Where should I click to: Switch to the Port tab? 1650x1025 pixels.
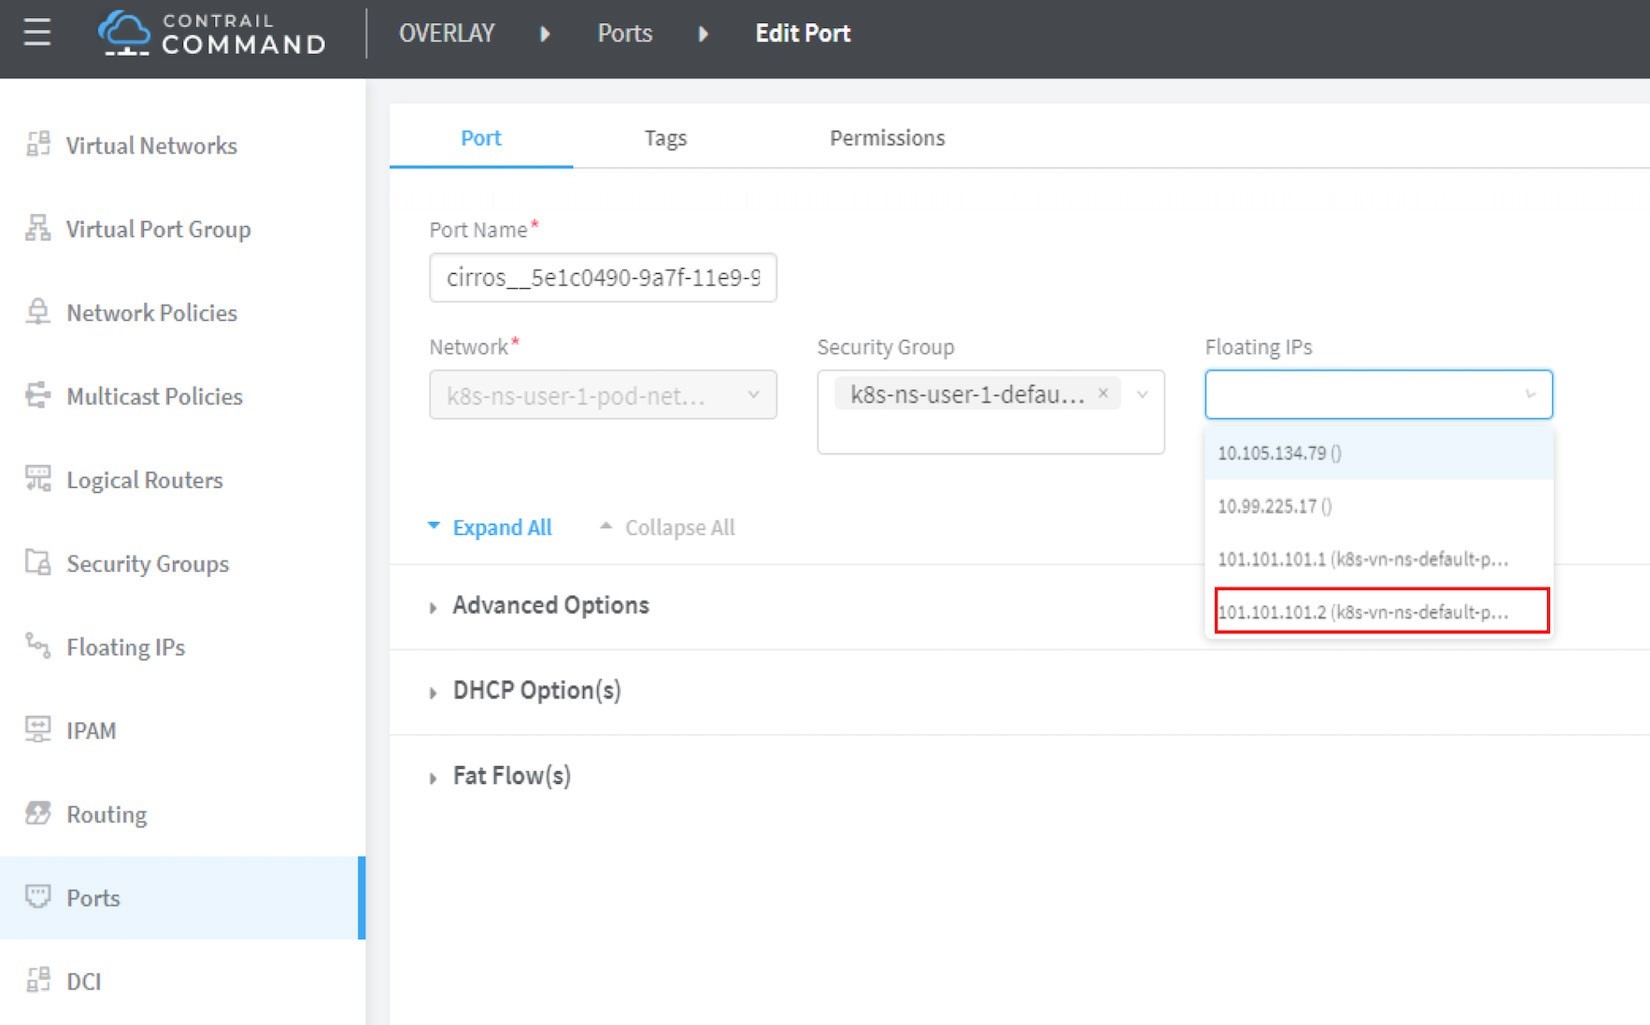[x=481, y=138]
